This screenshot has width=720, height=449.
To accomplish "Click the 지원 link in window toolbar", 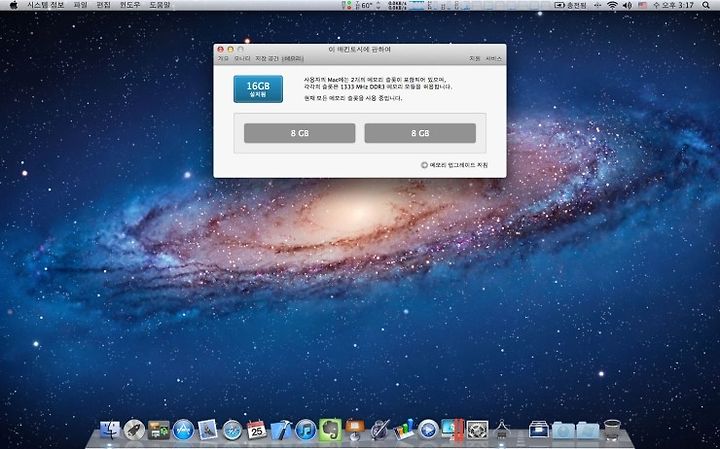I will point(474,59).
